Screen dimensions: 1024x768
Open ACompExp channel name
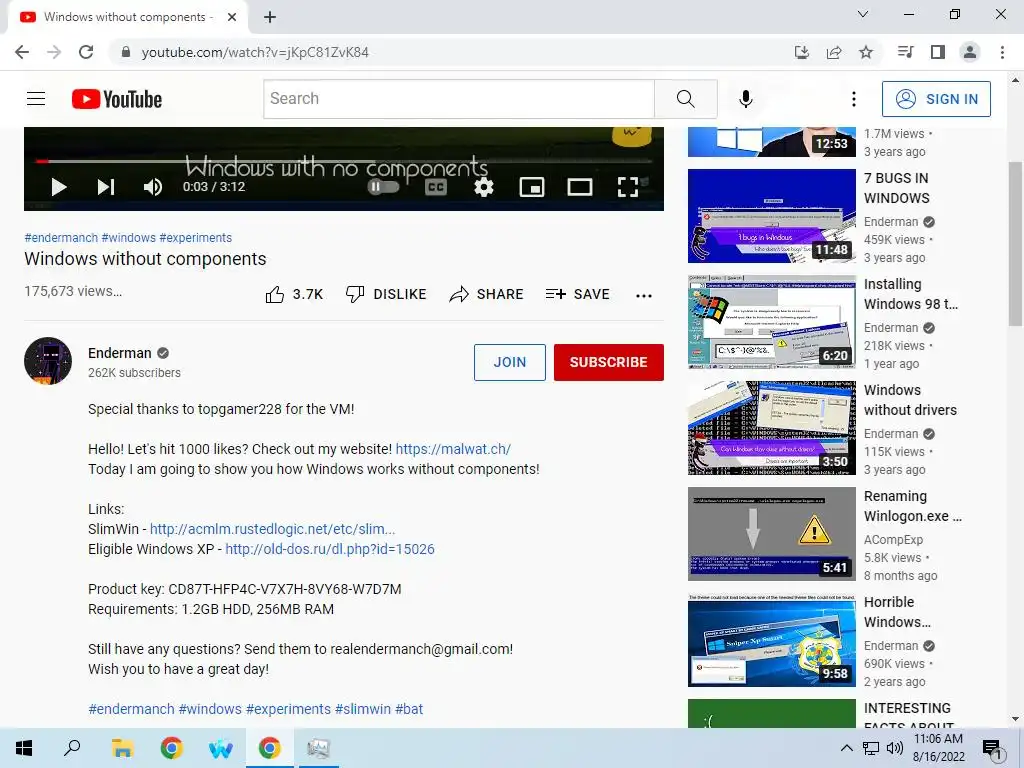pos(893,540)
